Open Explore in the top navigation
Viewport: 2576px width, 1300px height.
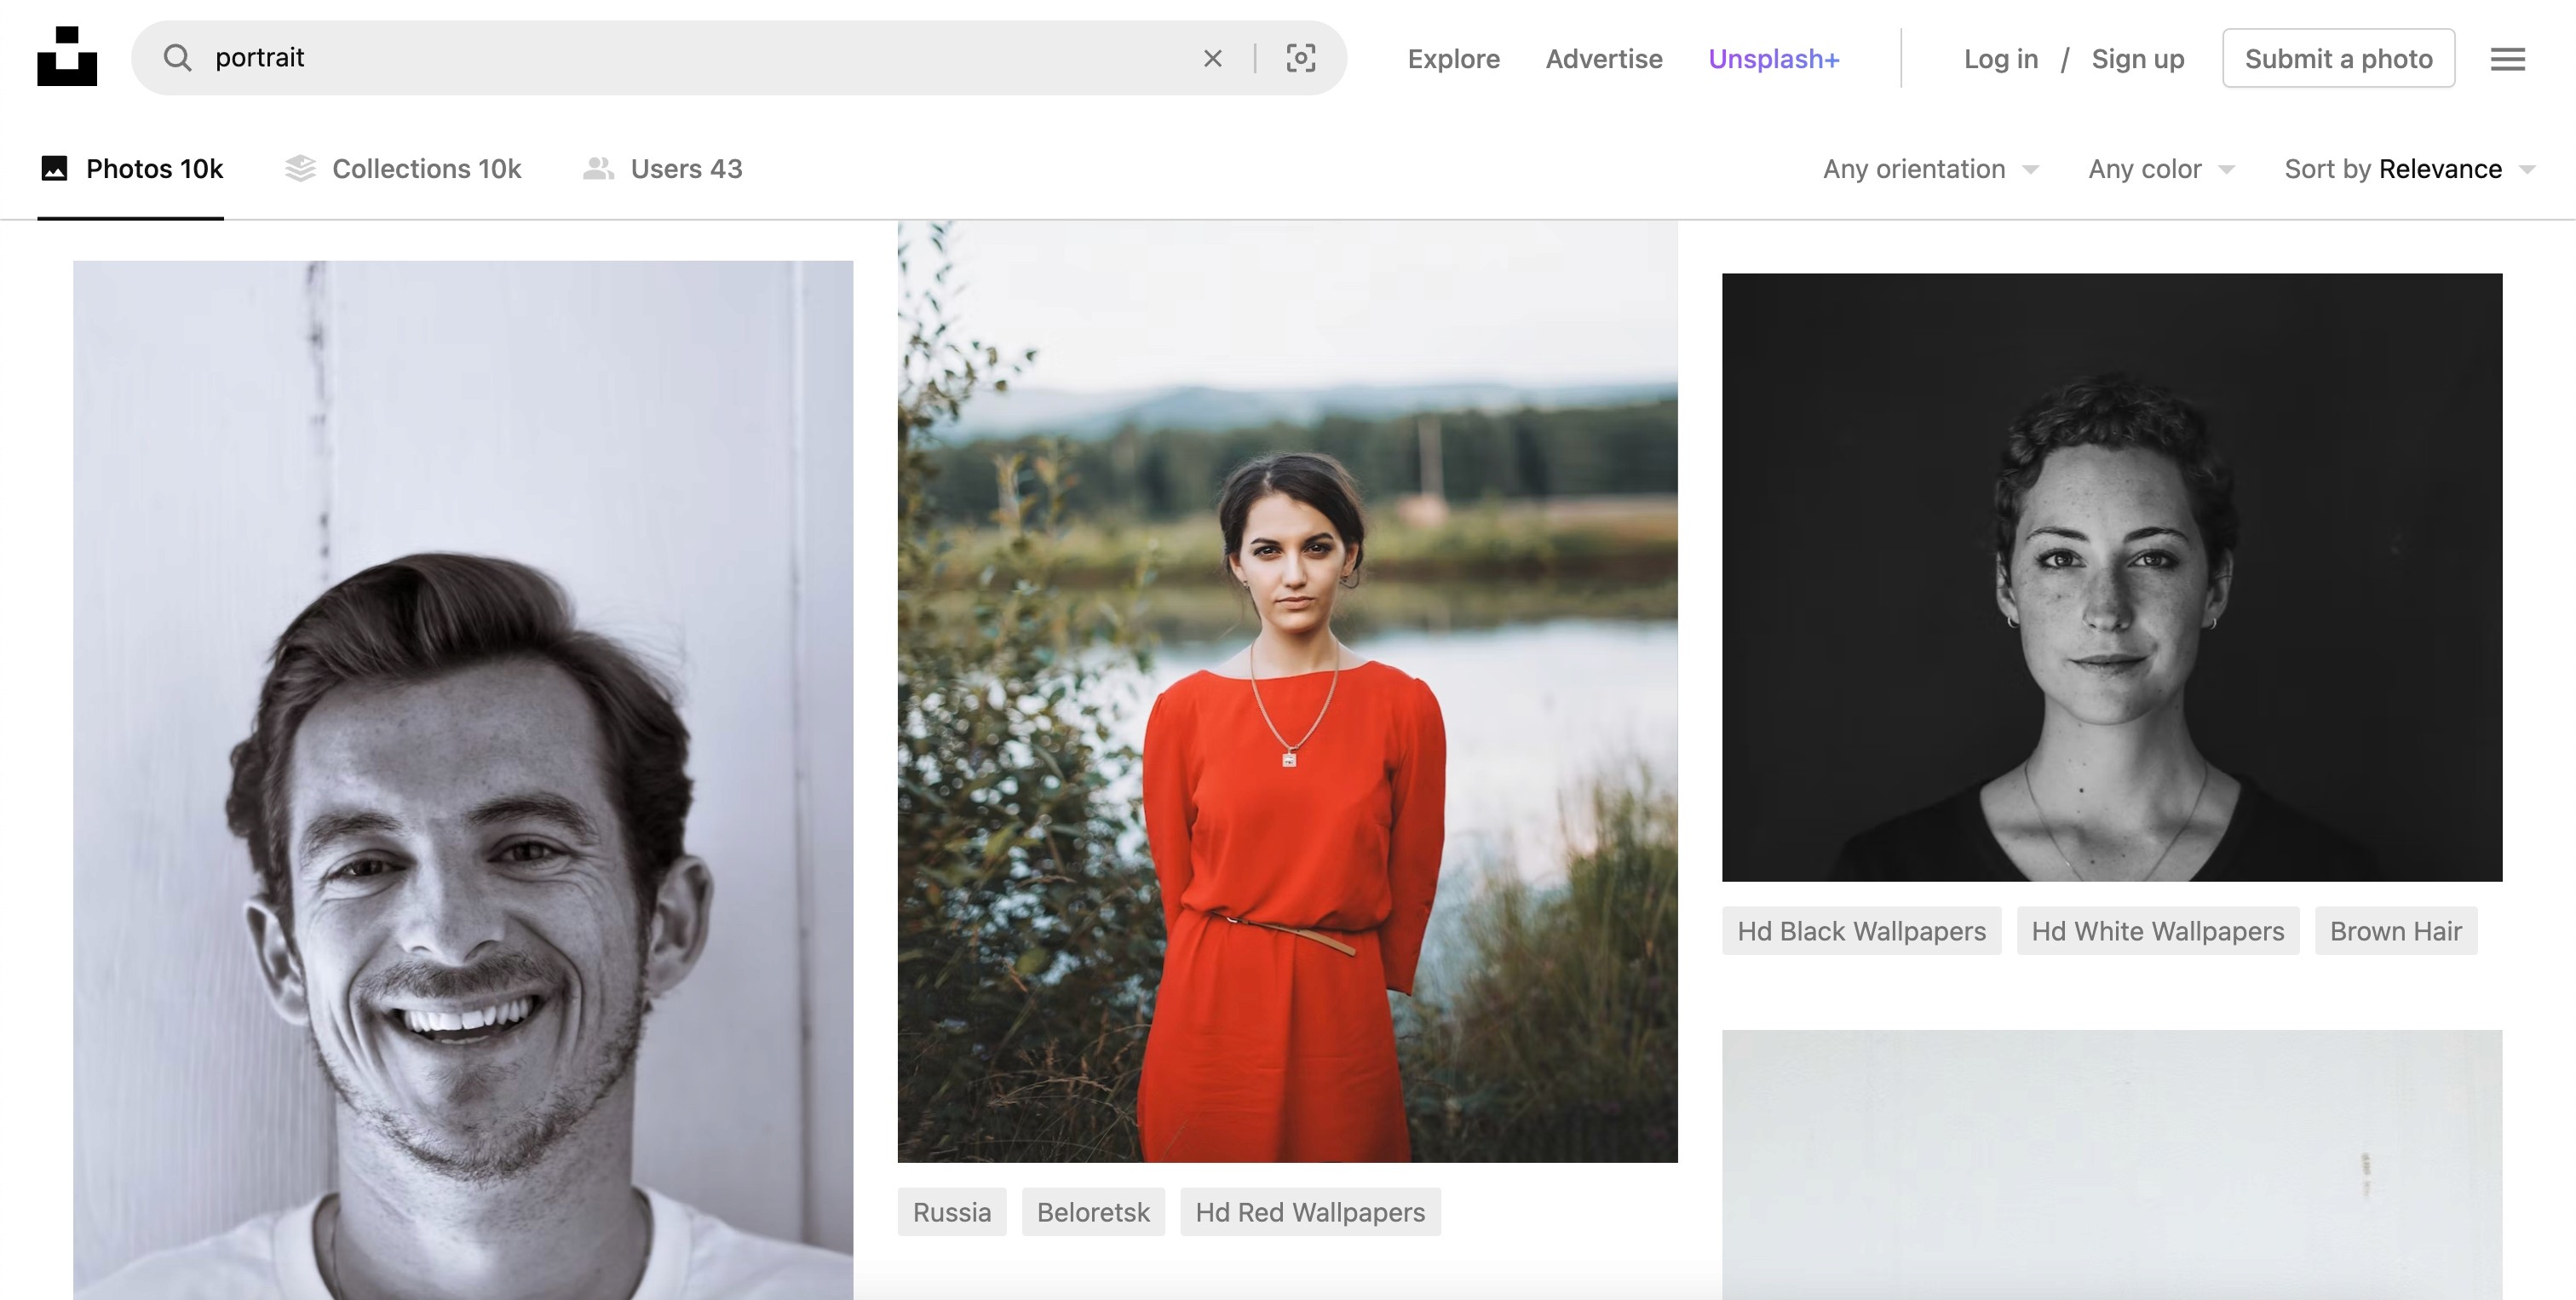(1453, 59)
